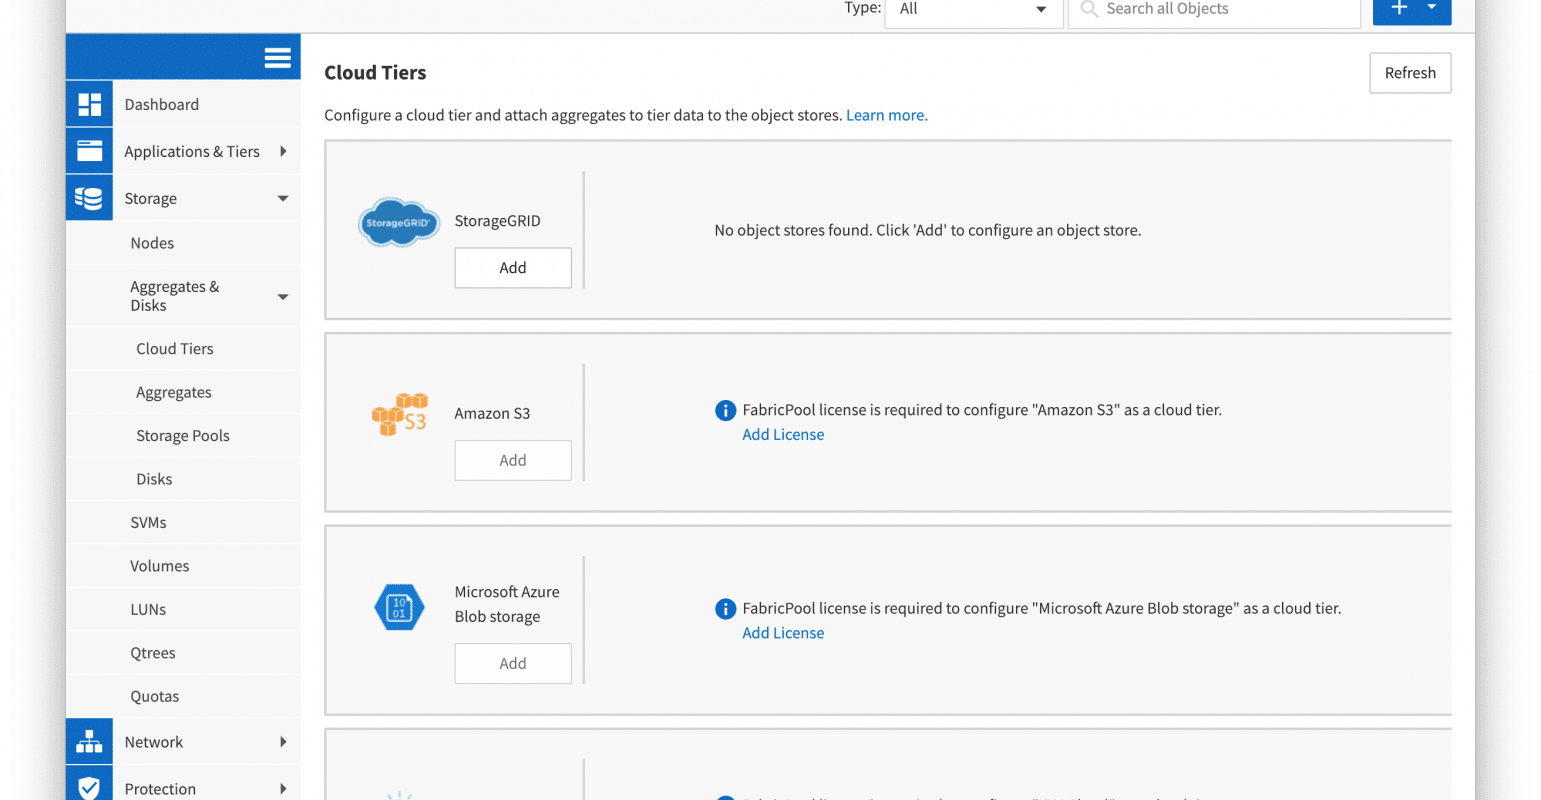
Task: Click the Add button under Amazon S3
Action: point(513,460)
